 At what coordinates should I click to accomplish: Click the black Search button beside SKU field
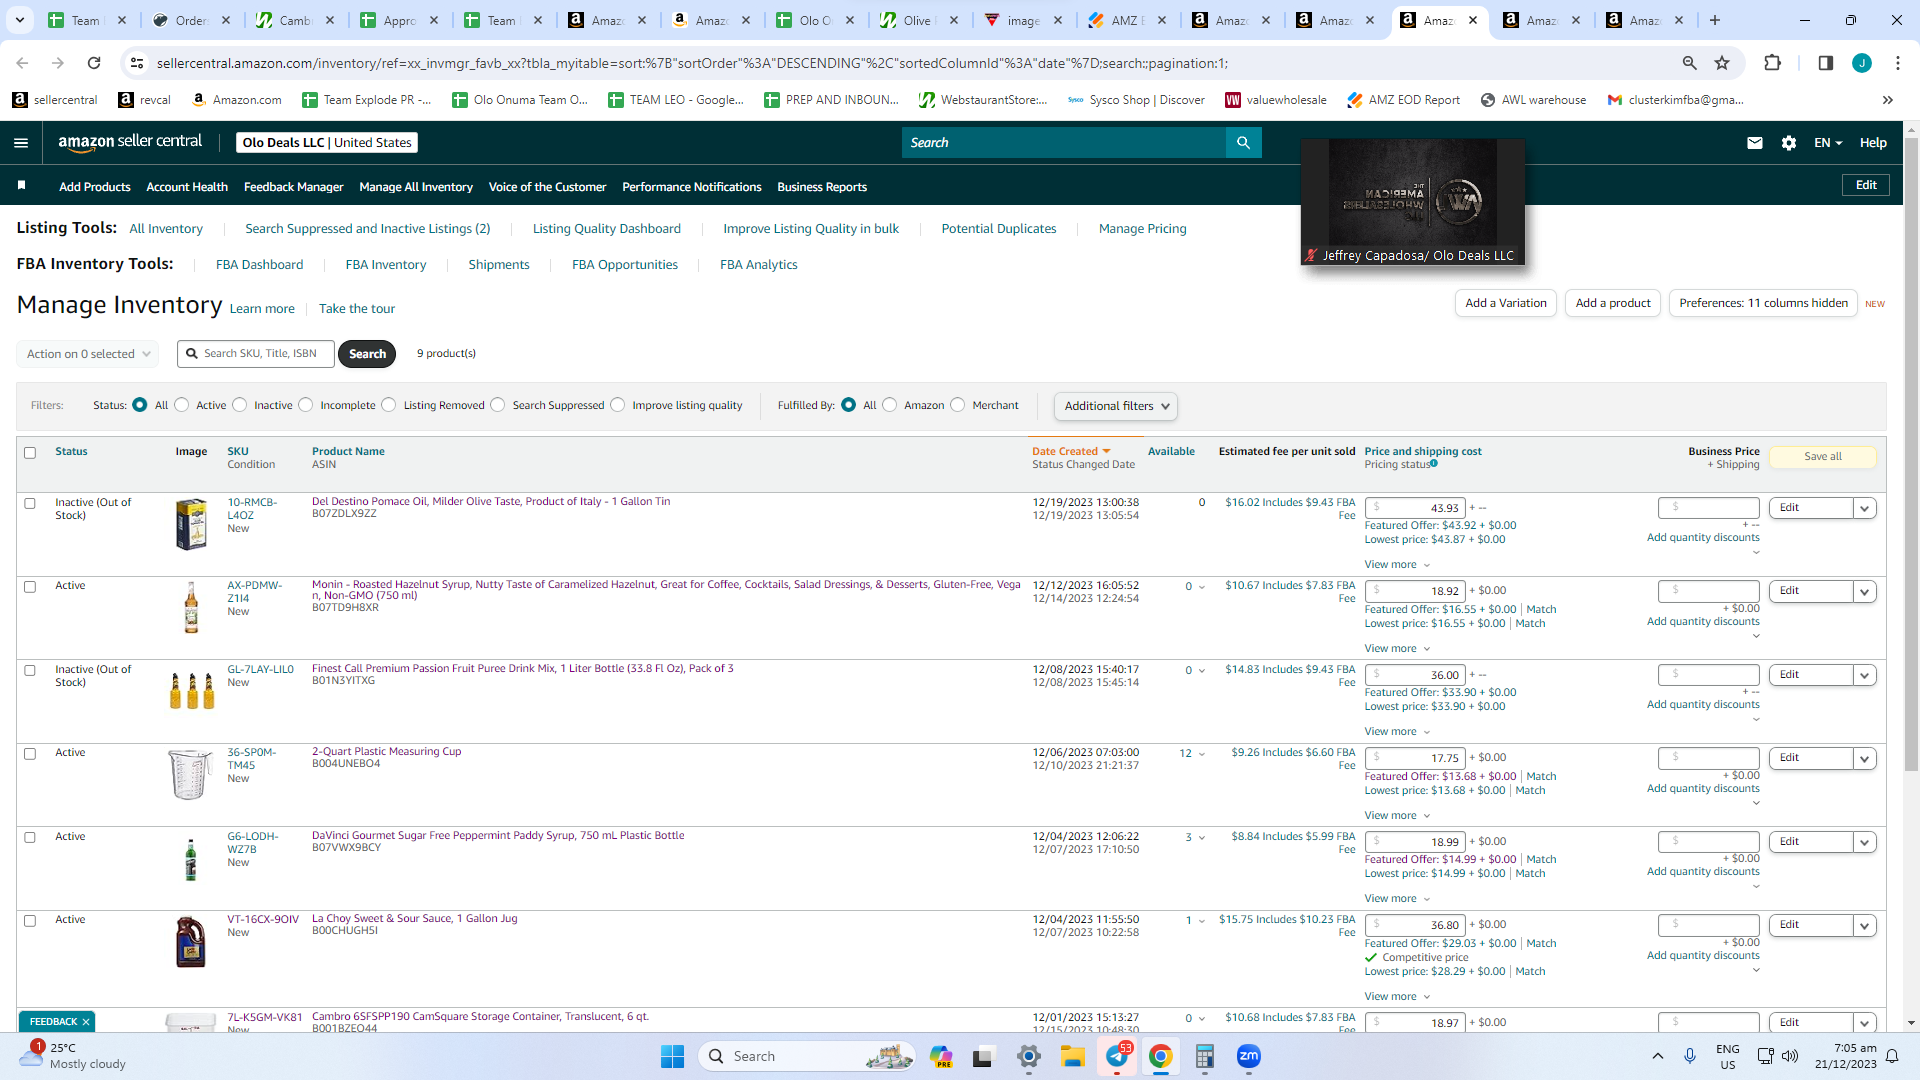click(367, 354)
